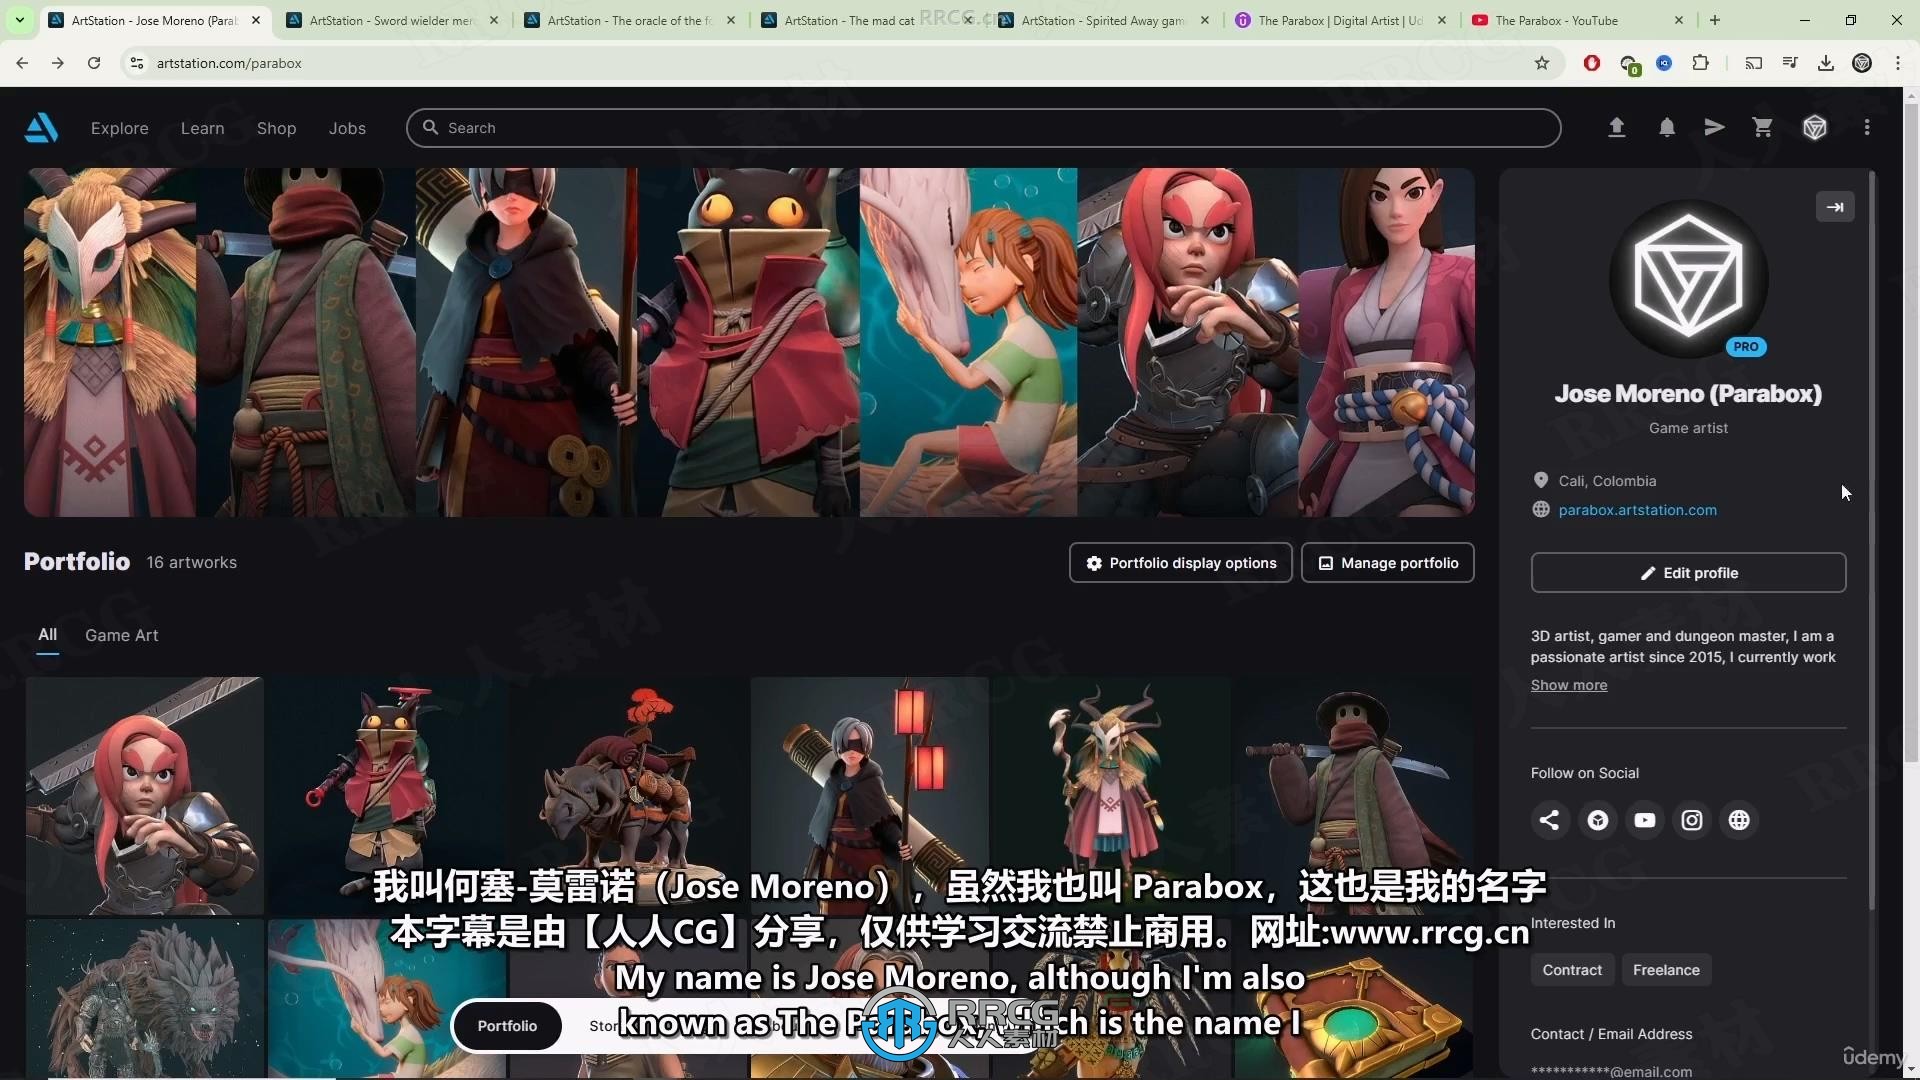Click the ArtStation home logo icon
This screenshot has width=1920, height=1080.
[x=40, y=127]
